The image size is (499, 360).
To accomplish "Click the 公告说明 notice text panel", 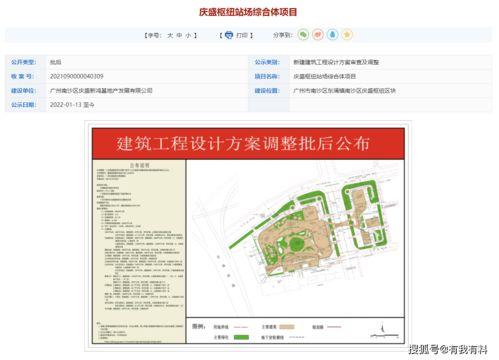I will pyautogui.click(x=139, y=251).
